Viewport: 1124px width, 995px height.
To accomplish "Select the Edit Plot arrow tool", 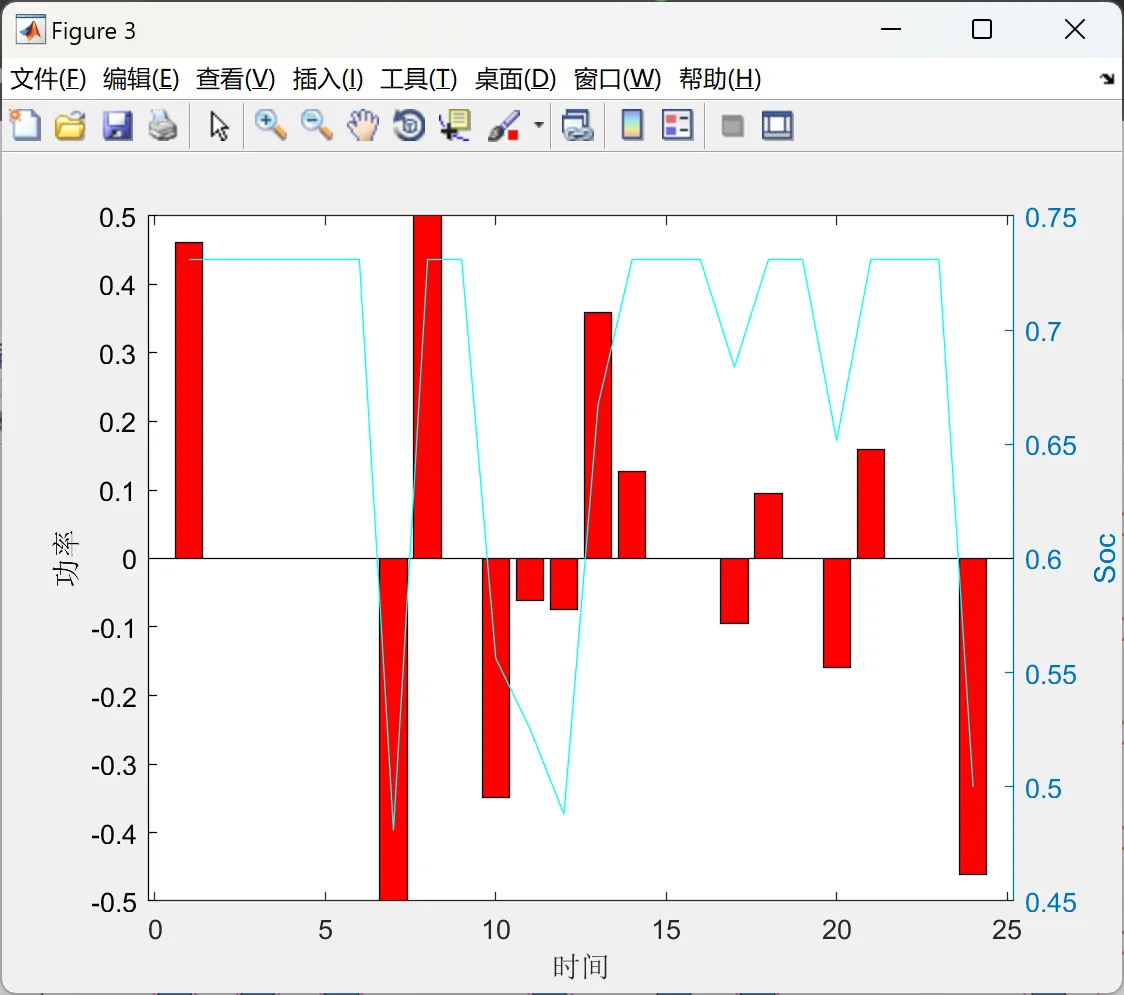I will 219,126.
